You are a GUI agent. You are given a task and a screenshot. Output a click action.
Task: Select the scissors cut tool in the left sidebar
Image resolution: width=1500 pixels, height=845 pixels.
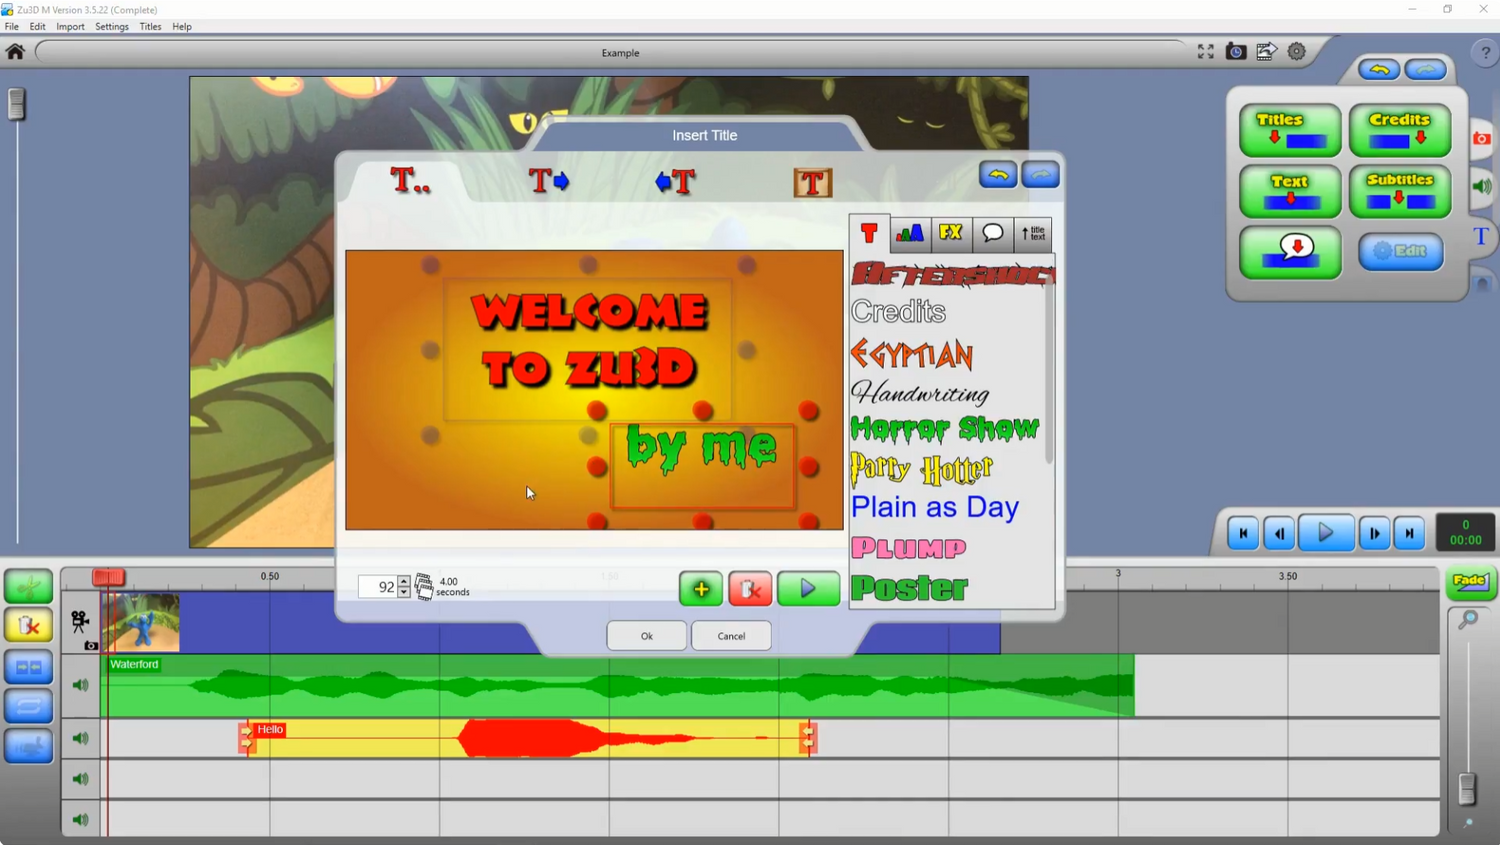tap(28, 587)
